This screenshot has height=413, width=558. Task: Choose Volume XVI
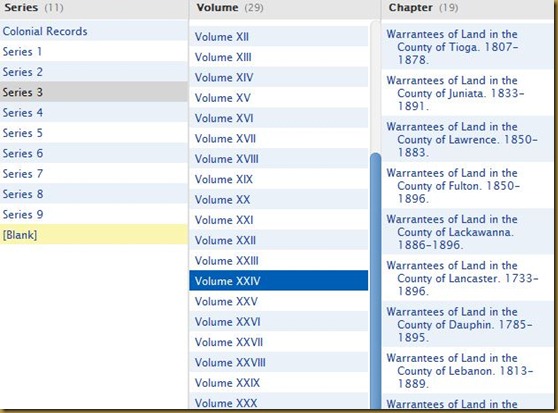(x=279, y=118)
